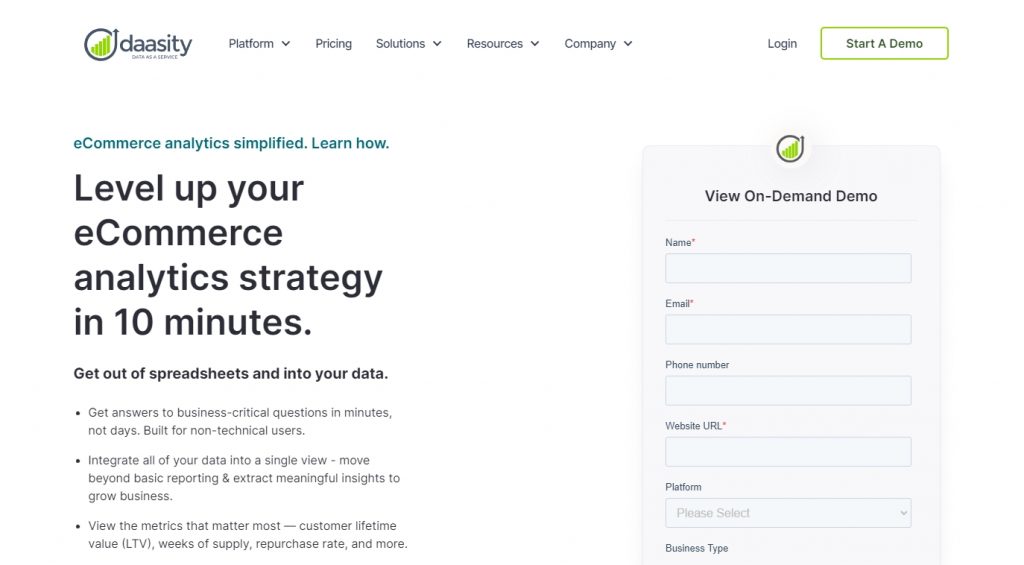
Task: Open the Platform navigation menu
Action: pos(251,44)
